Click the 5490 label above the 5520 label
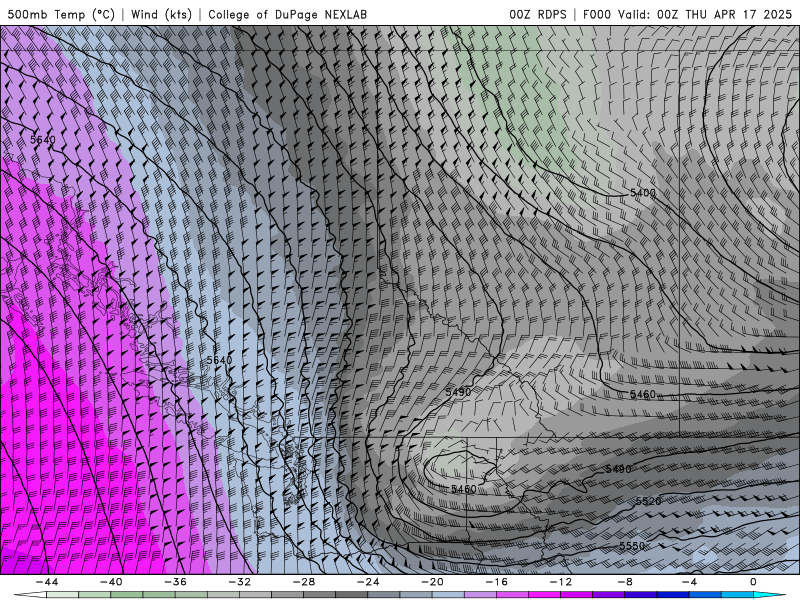This screenshot has height=600, width=800. [618, 469]
